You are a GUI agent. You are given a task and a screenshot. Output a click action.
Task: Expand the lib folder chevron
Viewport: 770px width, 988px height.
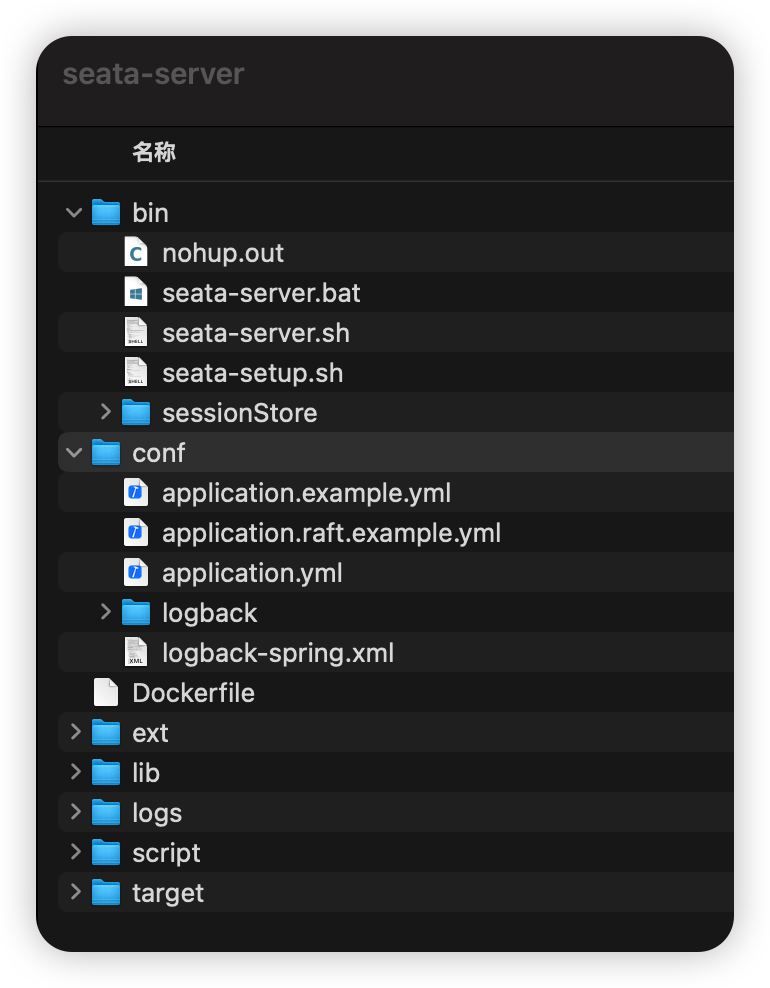pyautogui.click(x=74, y=772)
